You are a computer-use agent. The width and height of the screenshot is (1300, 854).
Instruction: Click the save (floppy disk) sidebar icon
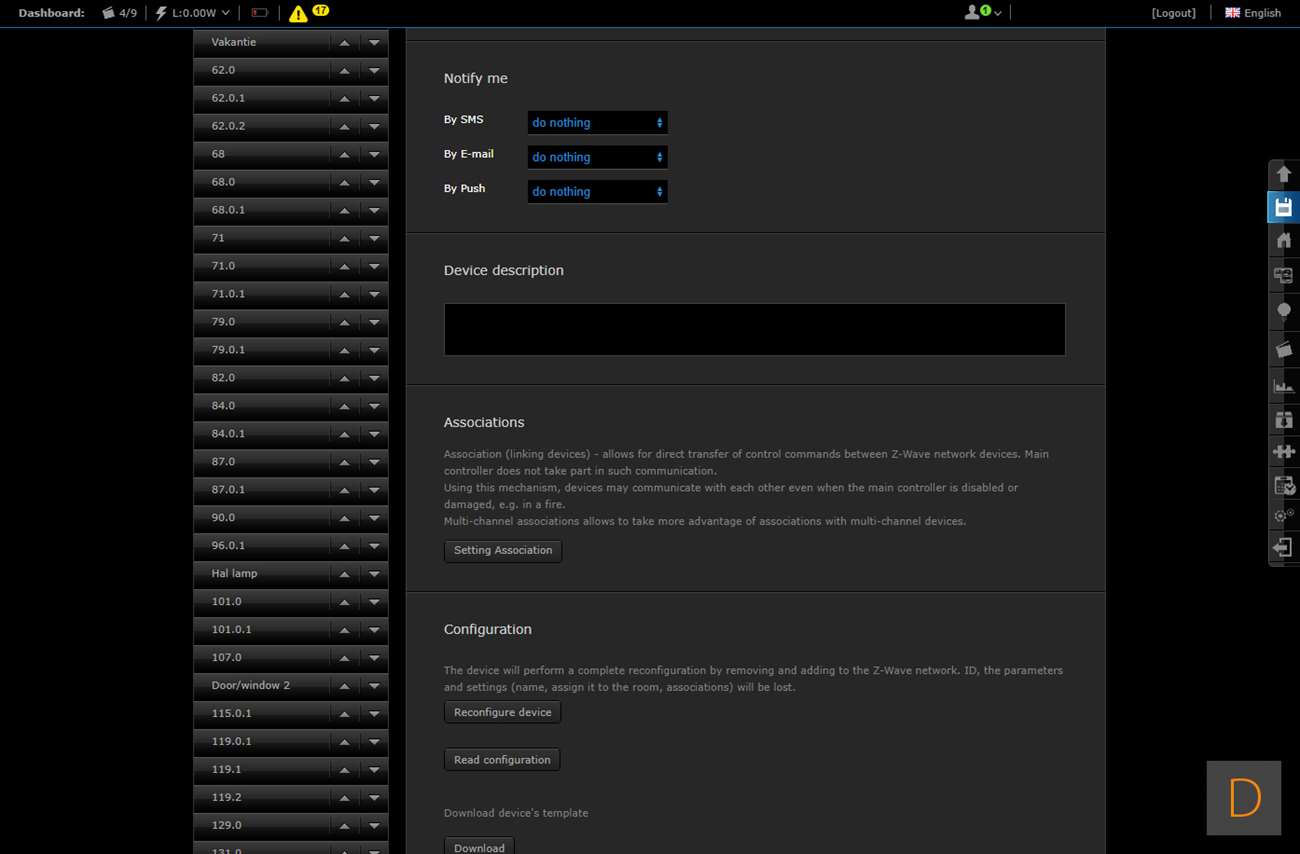tap(1284, 207)
